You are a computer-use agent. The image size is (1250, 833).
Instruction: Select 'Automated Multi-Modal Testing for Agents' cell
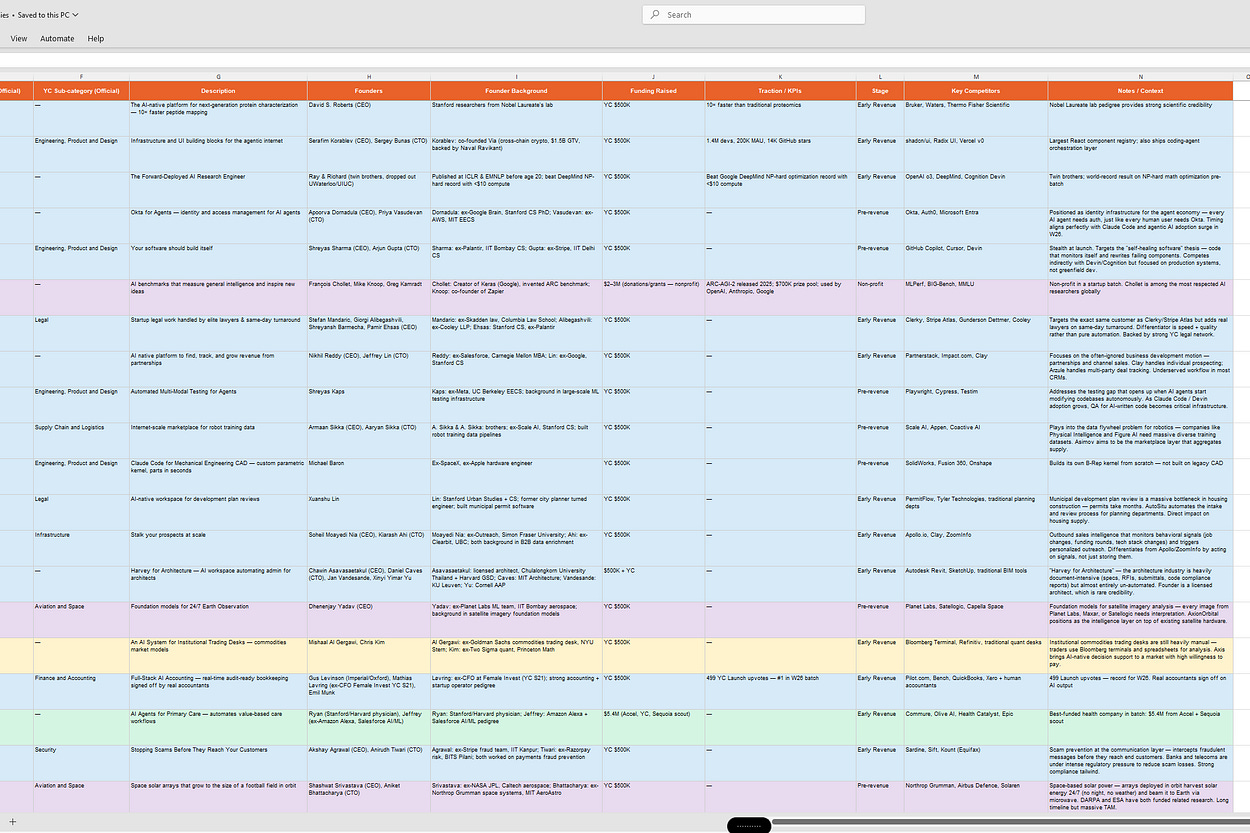pos(218,406)
